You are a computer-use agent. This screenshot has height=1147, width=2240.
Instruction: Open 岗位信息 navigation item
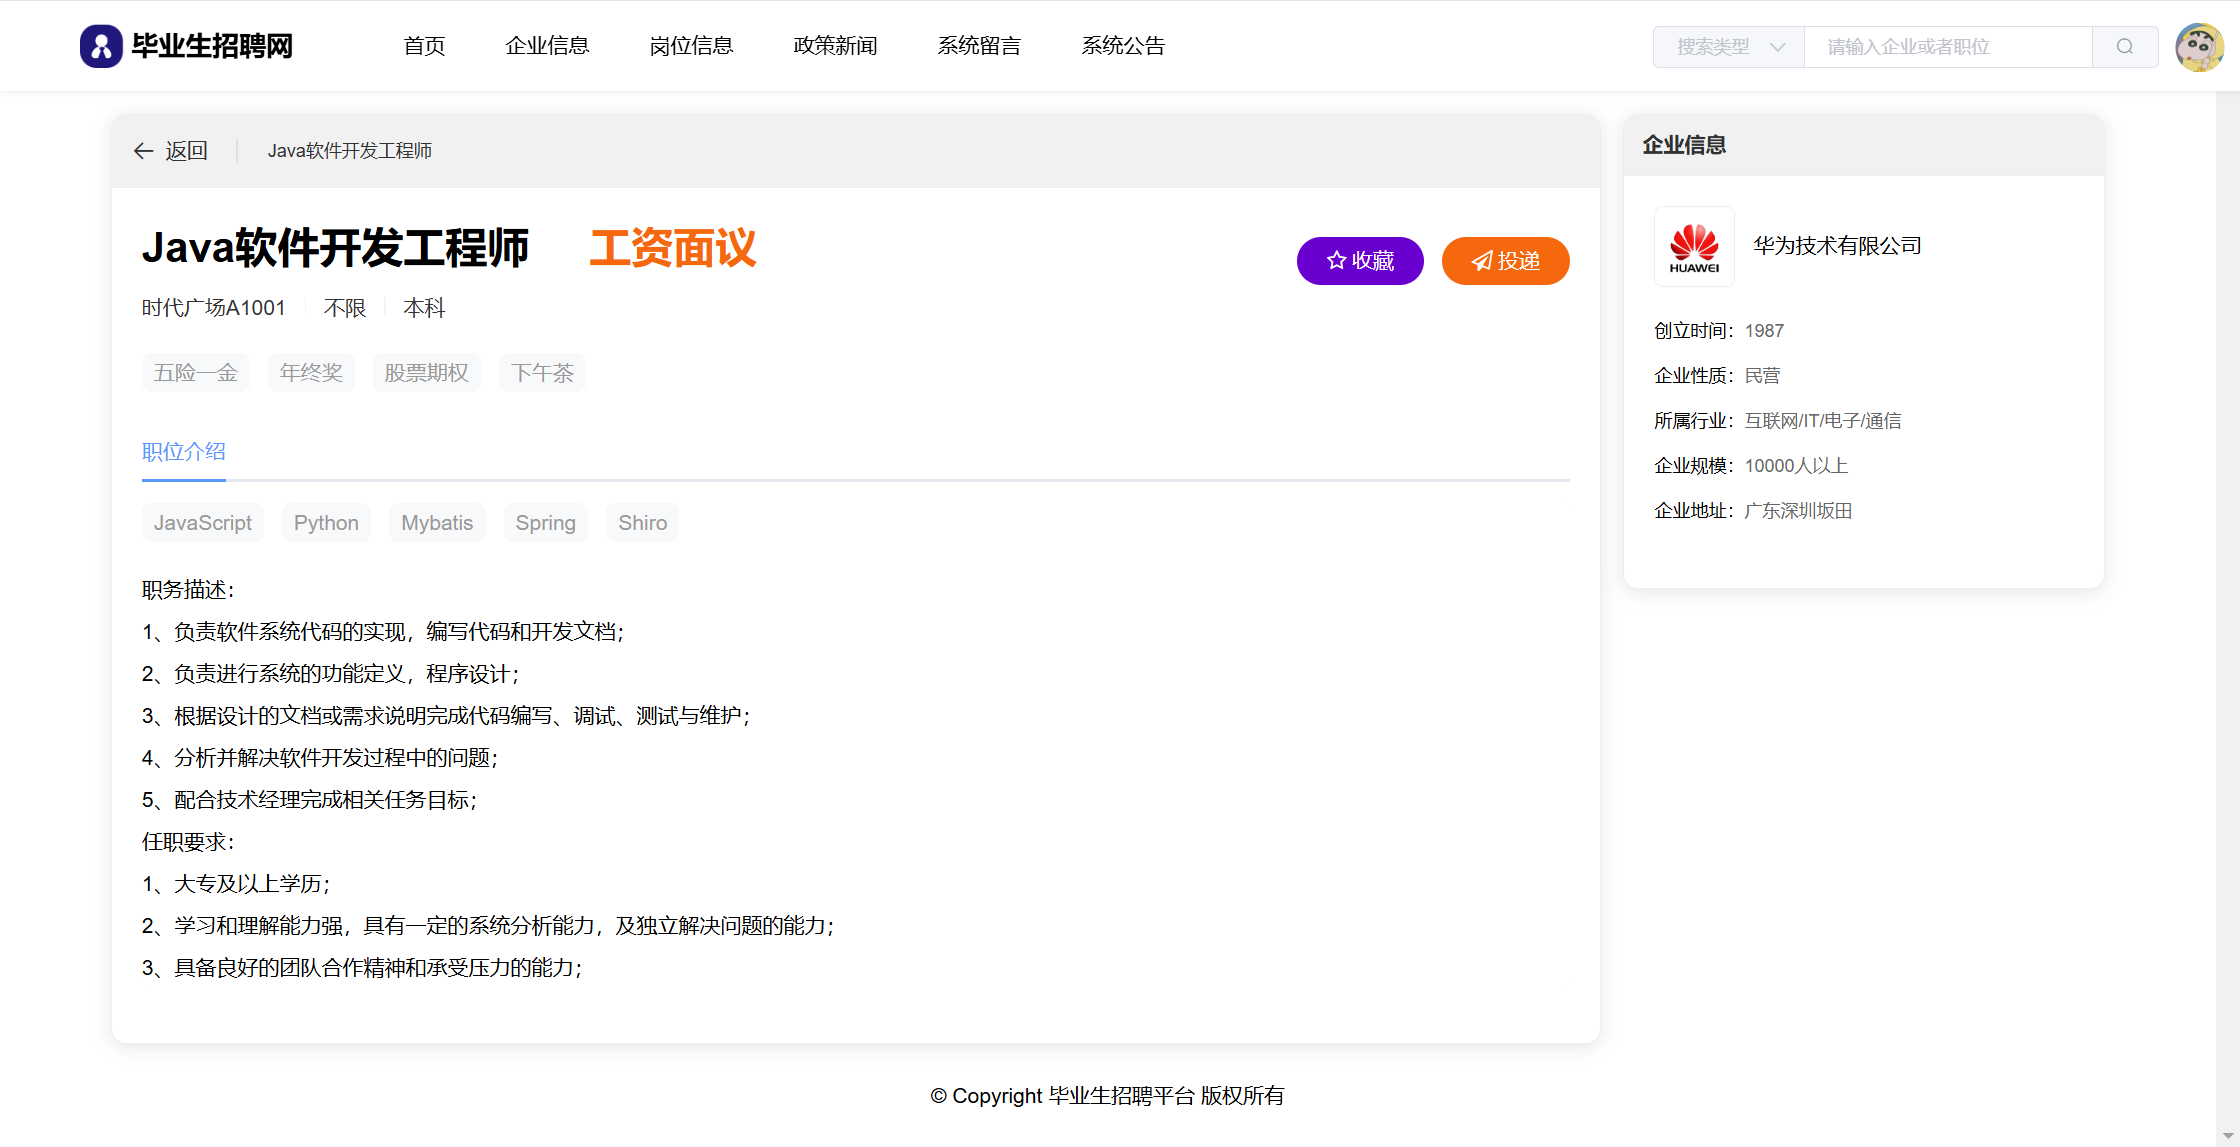(691, 46)
